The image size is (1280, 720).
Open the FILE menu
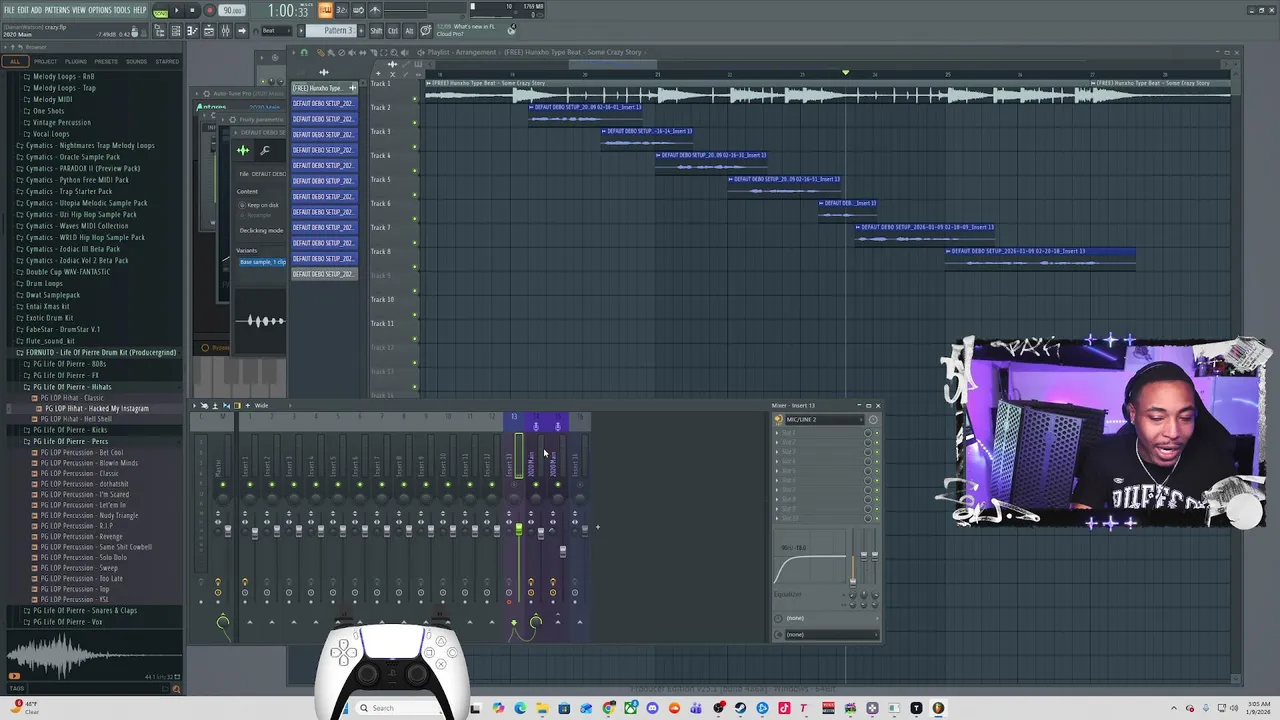click(9, 10)
